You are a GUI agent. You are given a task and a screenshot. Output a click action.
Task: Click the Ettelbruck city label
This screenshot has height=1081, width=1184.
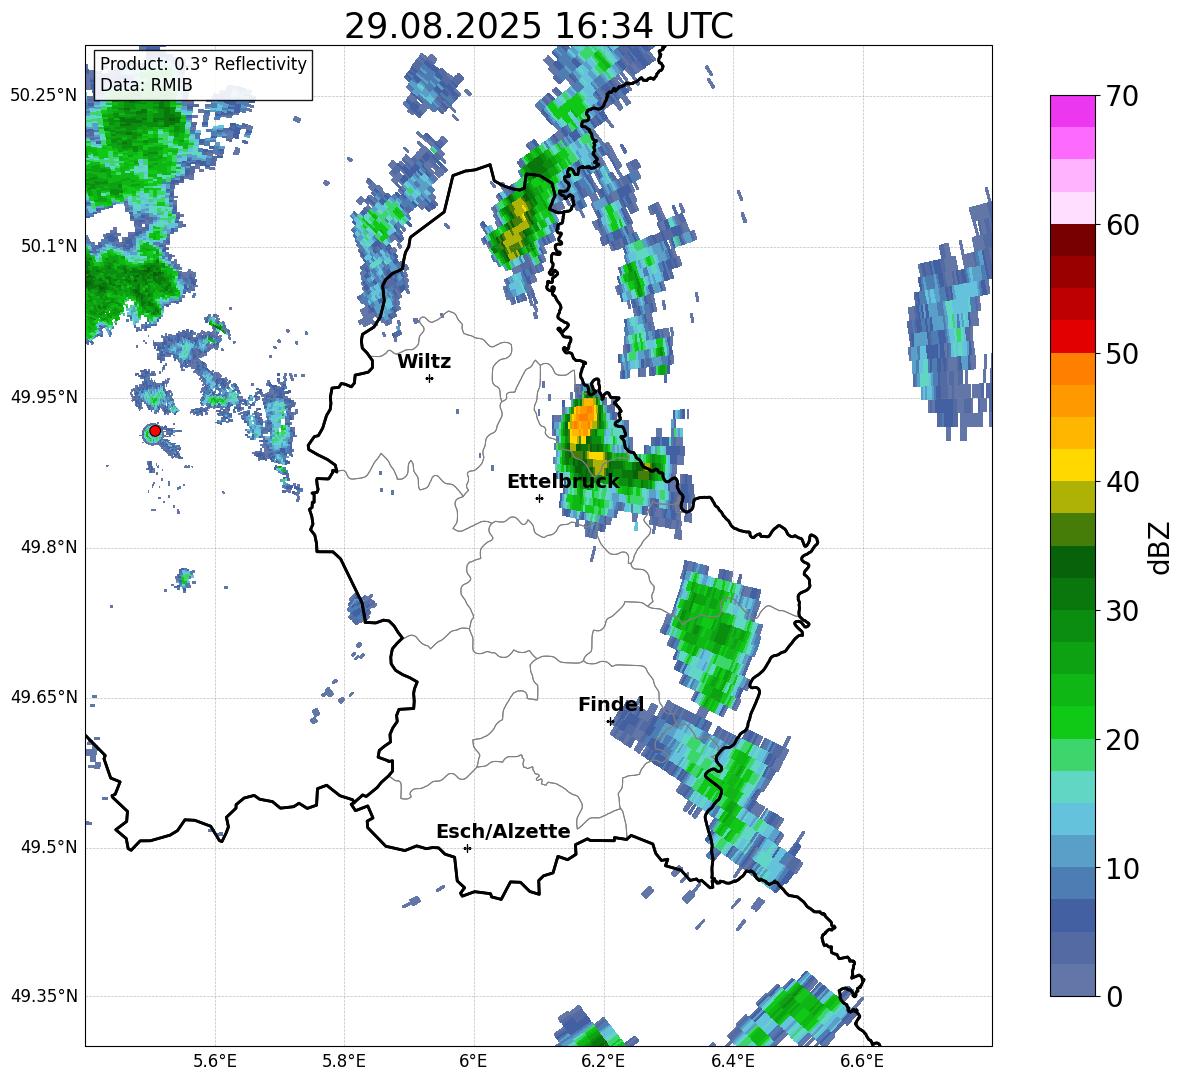click(563, 481)
